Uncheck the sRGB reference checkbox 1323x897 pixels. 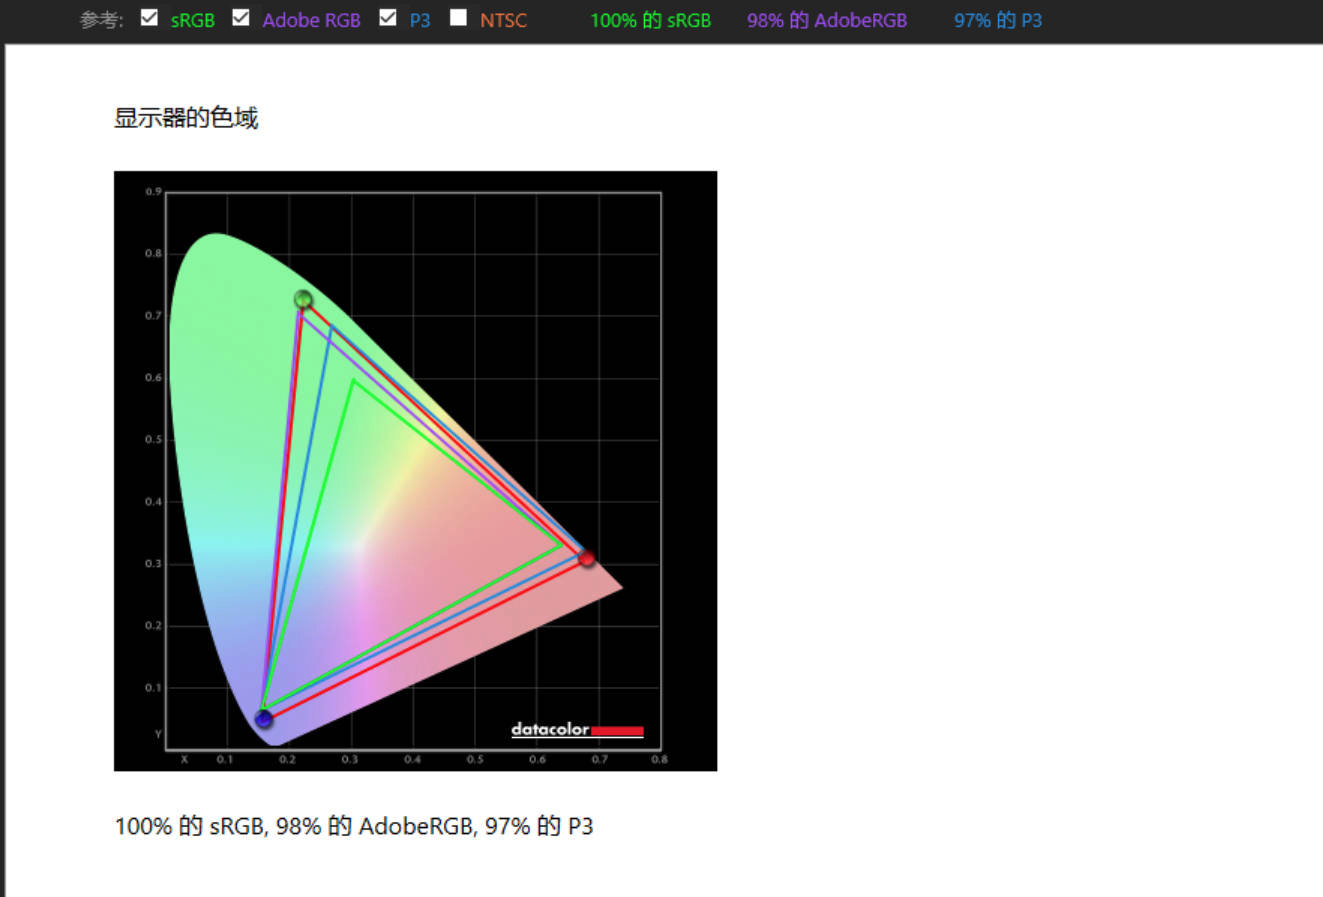149,18
